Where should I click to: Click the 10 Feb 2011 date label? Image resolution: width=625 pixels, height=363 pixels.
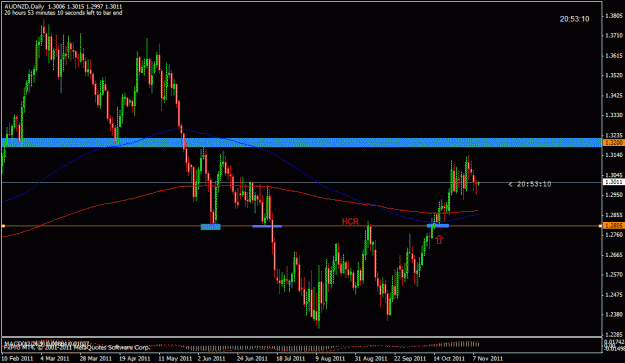point(17,358)
